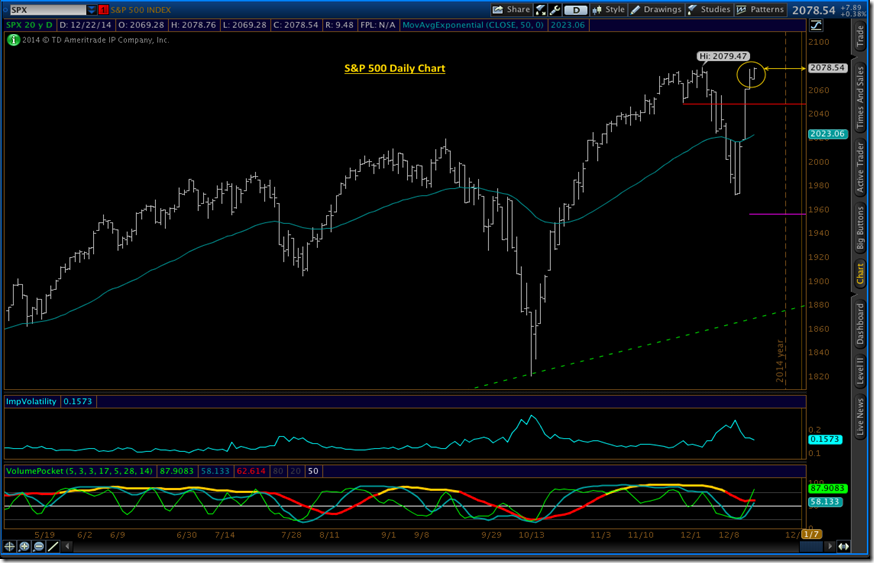The width and height of the screenshot is (874, 563).
Task: Click the S&P 500 Daily Chart title
Action: click(x=395, y=68)
